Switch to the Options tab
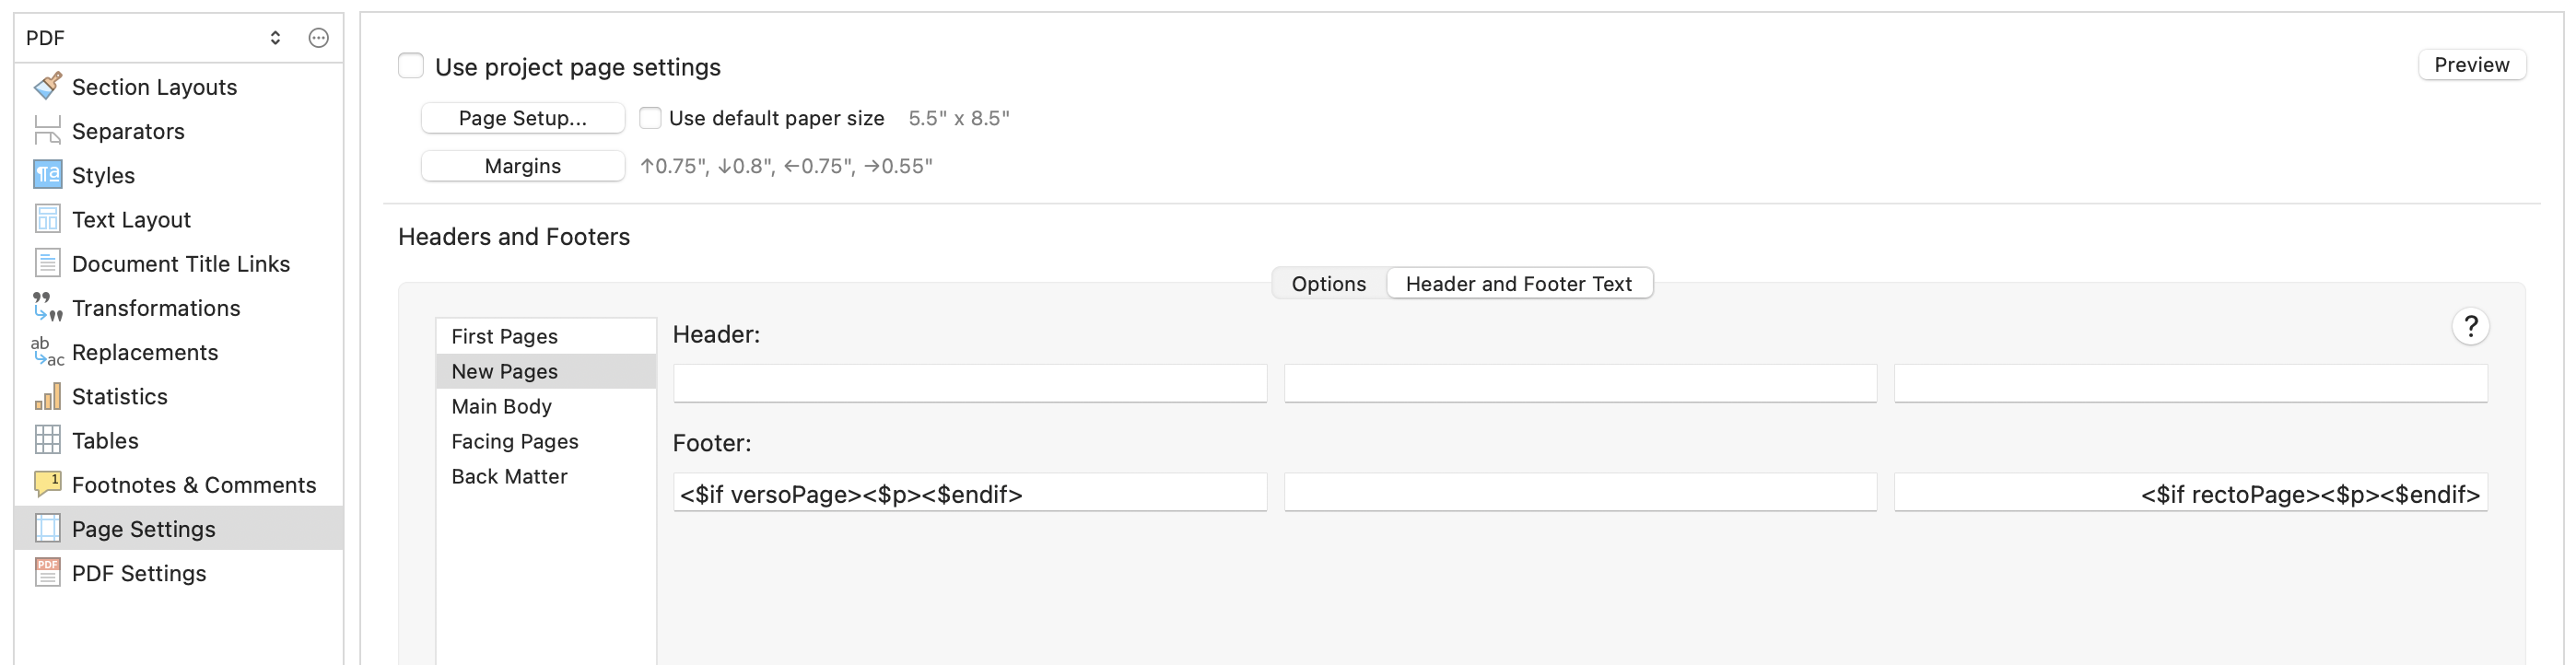Image resolution: width=2576 pixels, height=665 pixels. pyautogui.click(x=1328, y=283)
